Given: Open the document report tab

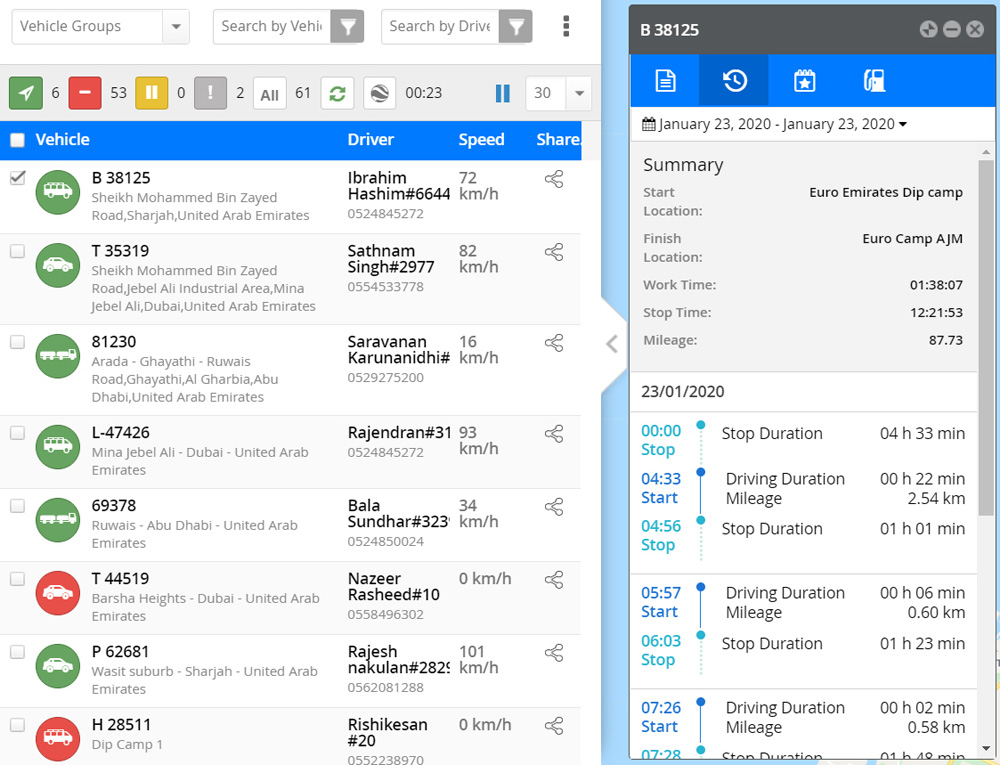Looking at the screenshot, I should pos(665,81).
